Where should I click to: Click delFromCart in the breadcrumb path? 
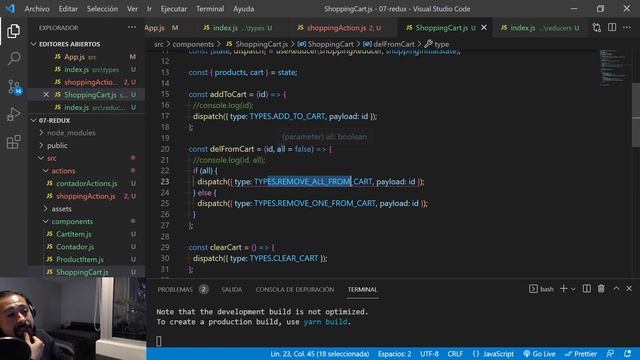pyautogui.click(x=393, y=44)
